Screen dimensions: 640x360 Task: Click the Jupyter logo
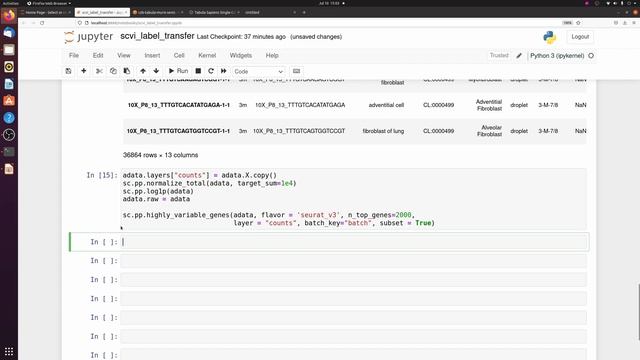(89, 37)
